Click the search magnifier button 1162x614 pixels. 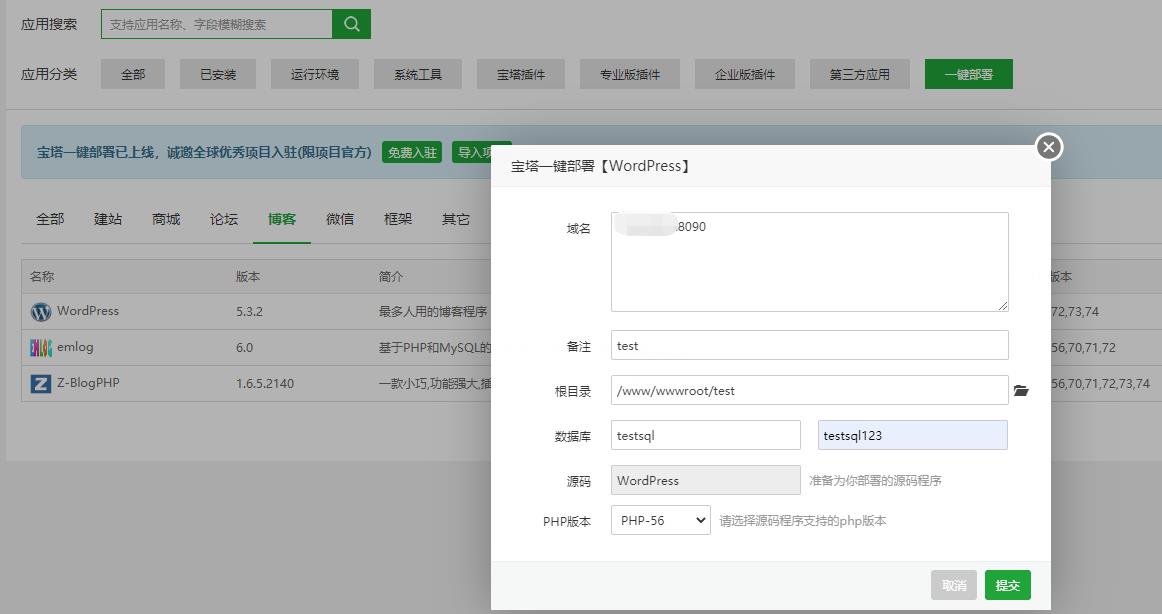(x=351, y=24)
